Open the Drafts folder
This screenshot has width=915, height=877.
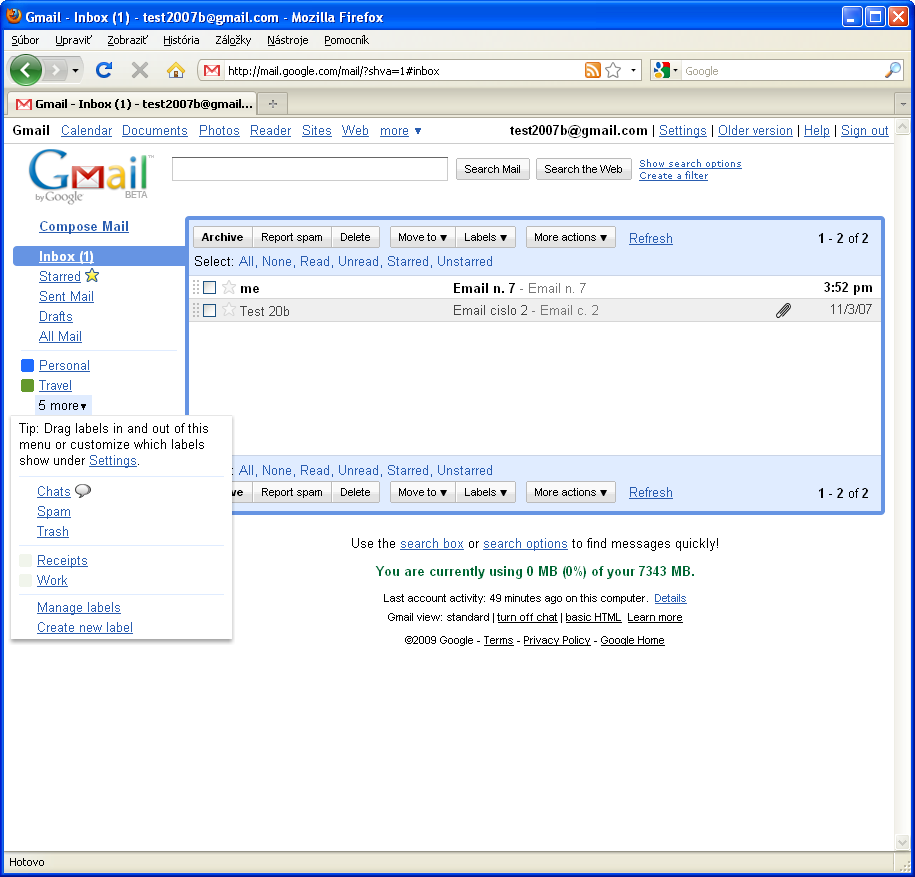(x=56, y=316)
